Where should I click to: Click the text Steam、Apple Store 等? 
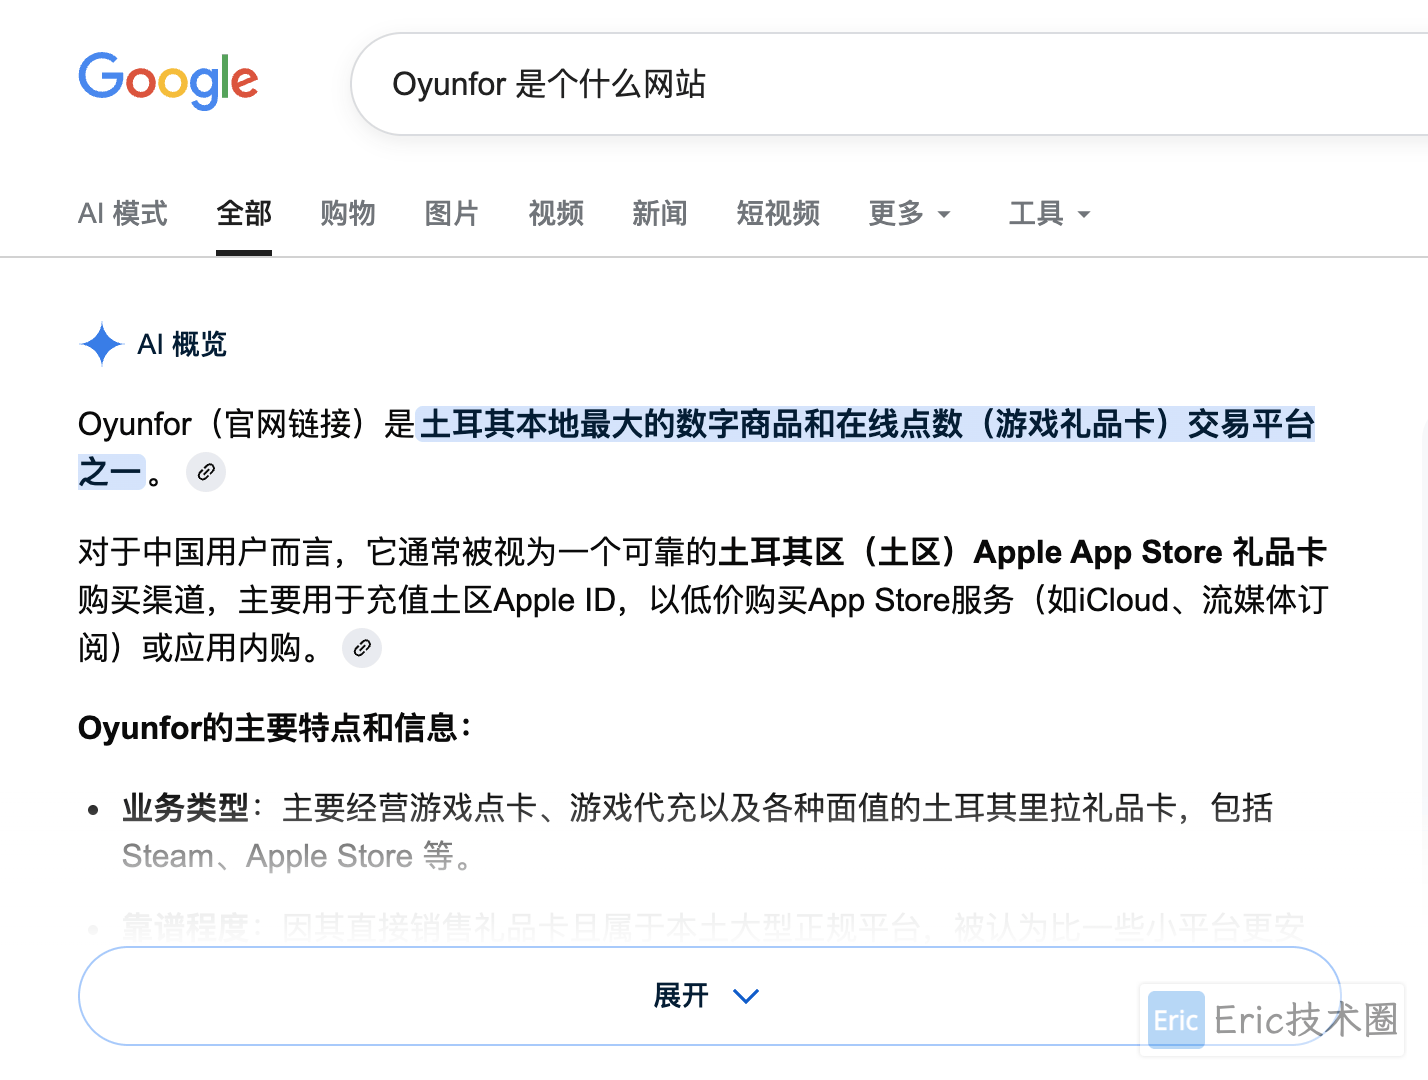296,856
